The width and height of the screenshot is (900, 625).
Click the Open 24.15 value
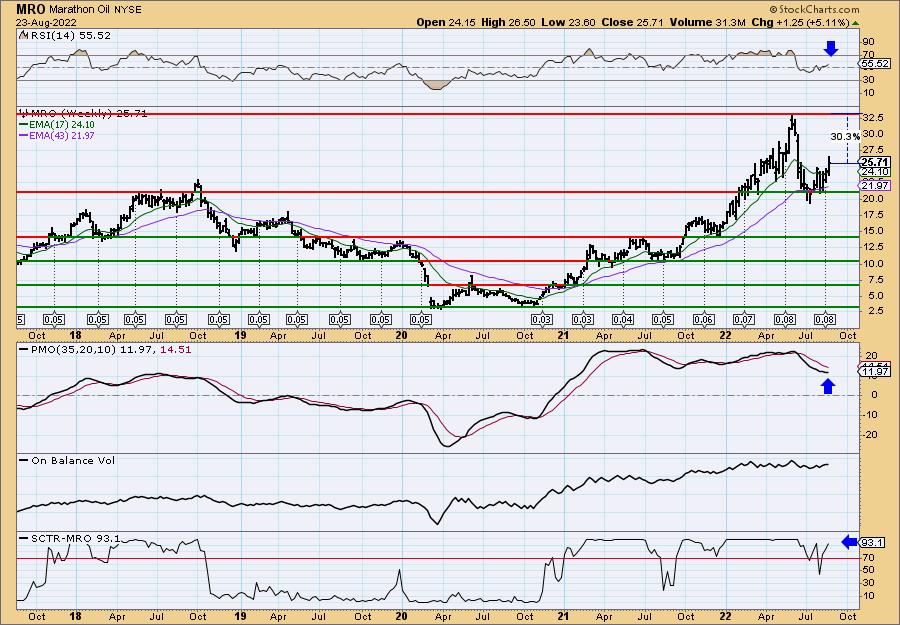click(x=445, y=22)
